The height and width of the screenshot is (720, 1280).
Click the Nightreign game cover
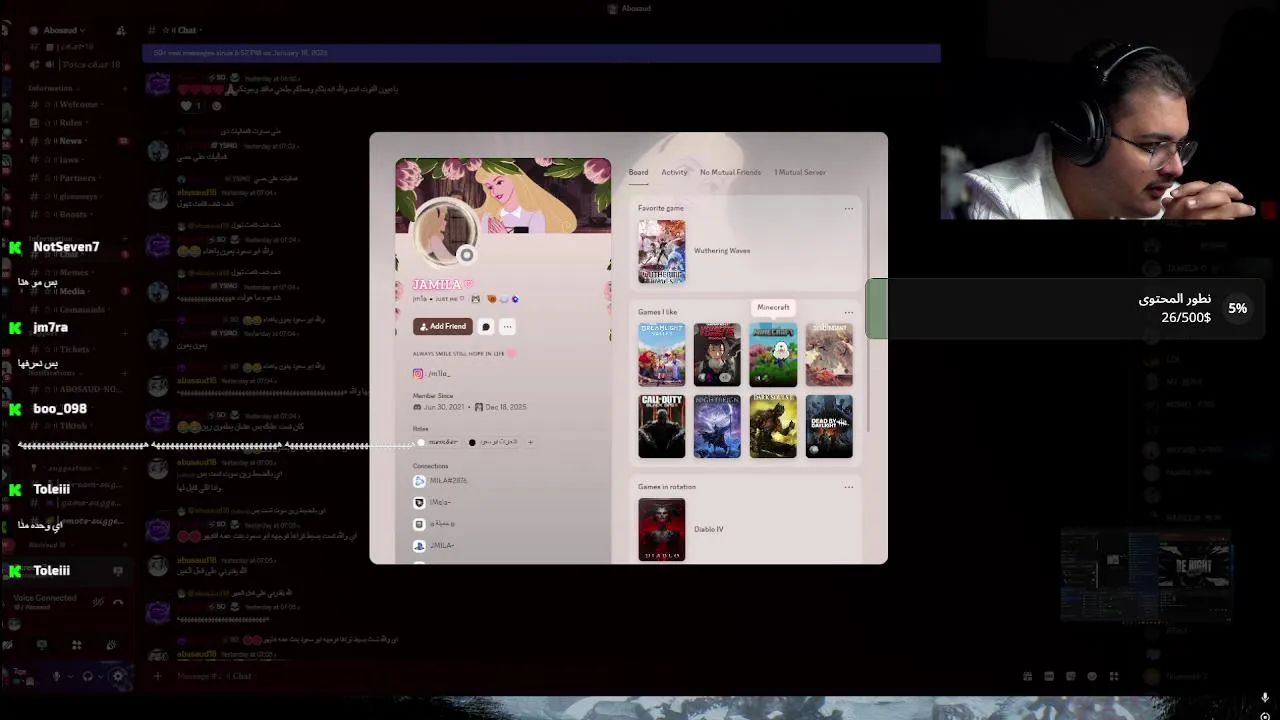click(x=717, y=426)
